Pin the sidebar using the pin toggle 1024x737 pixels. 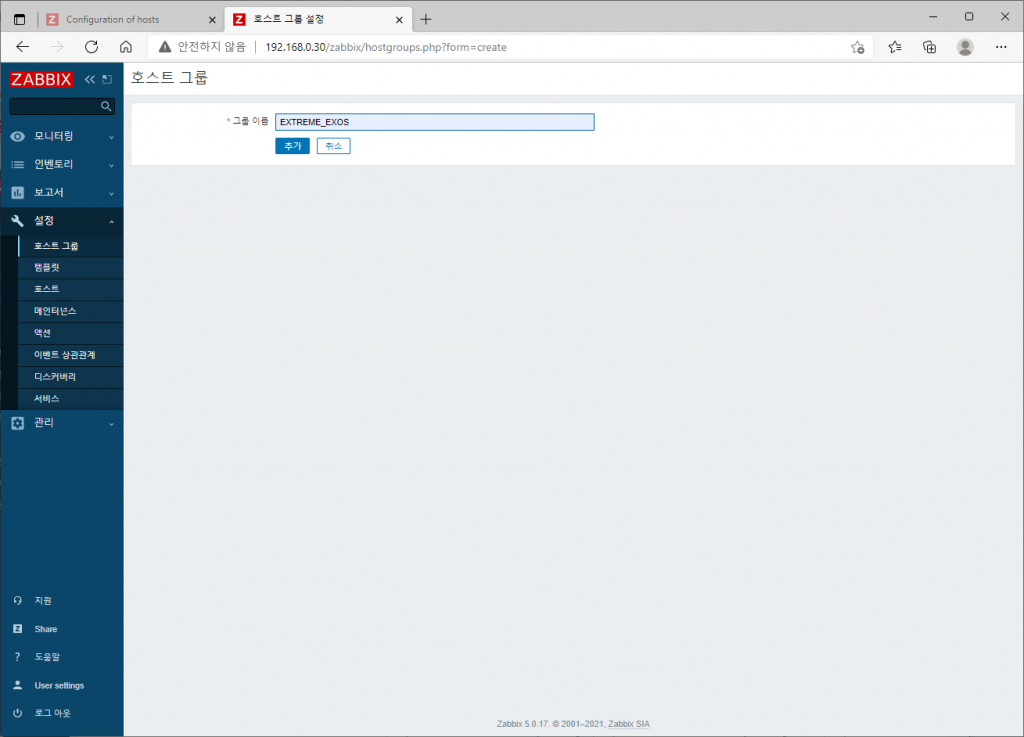coord(108,79)
